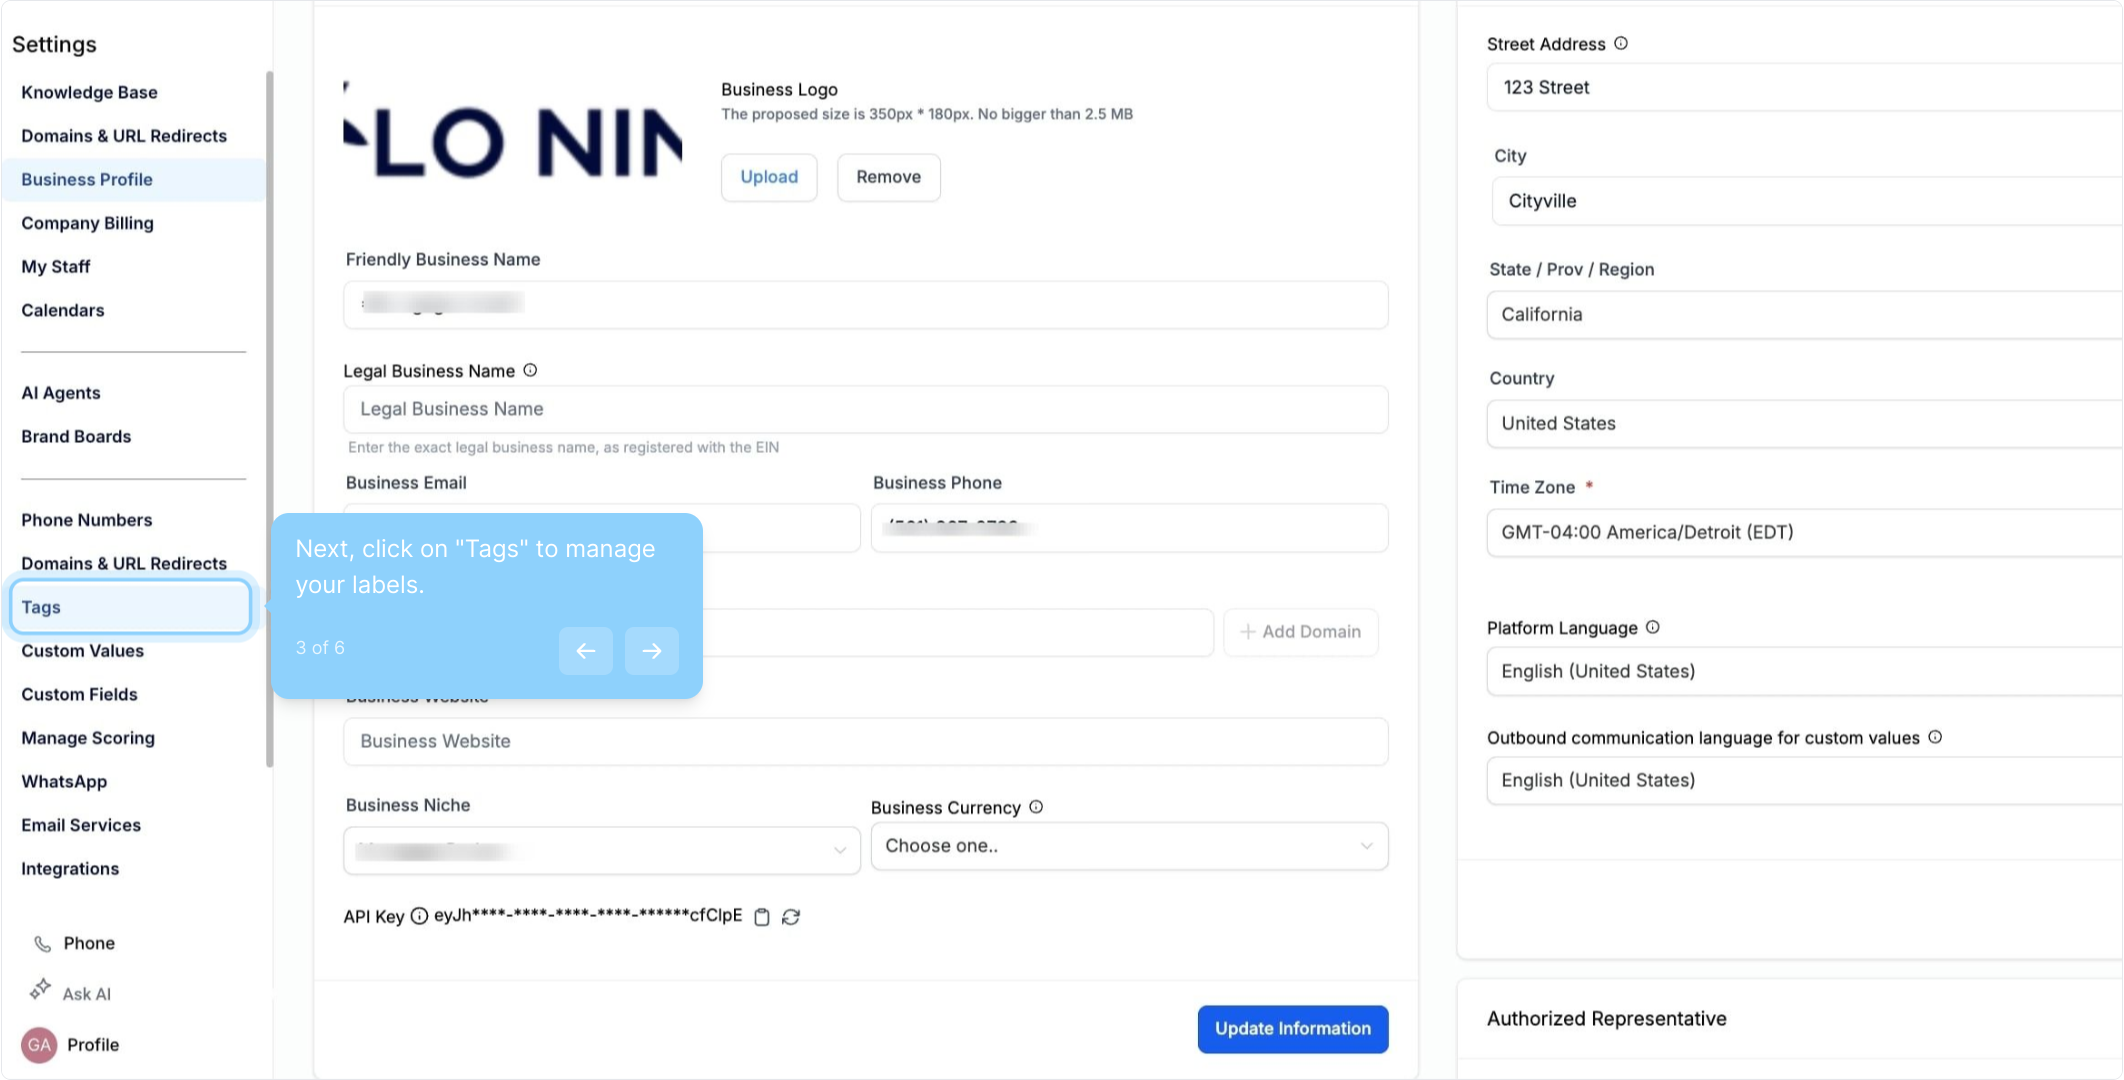Screen dimensions: 2124x1080
Task: Open the Integrations settings page
Action: 70,869
